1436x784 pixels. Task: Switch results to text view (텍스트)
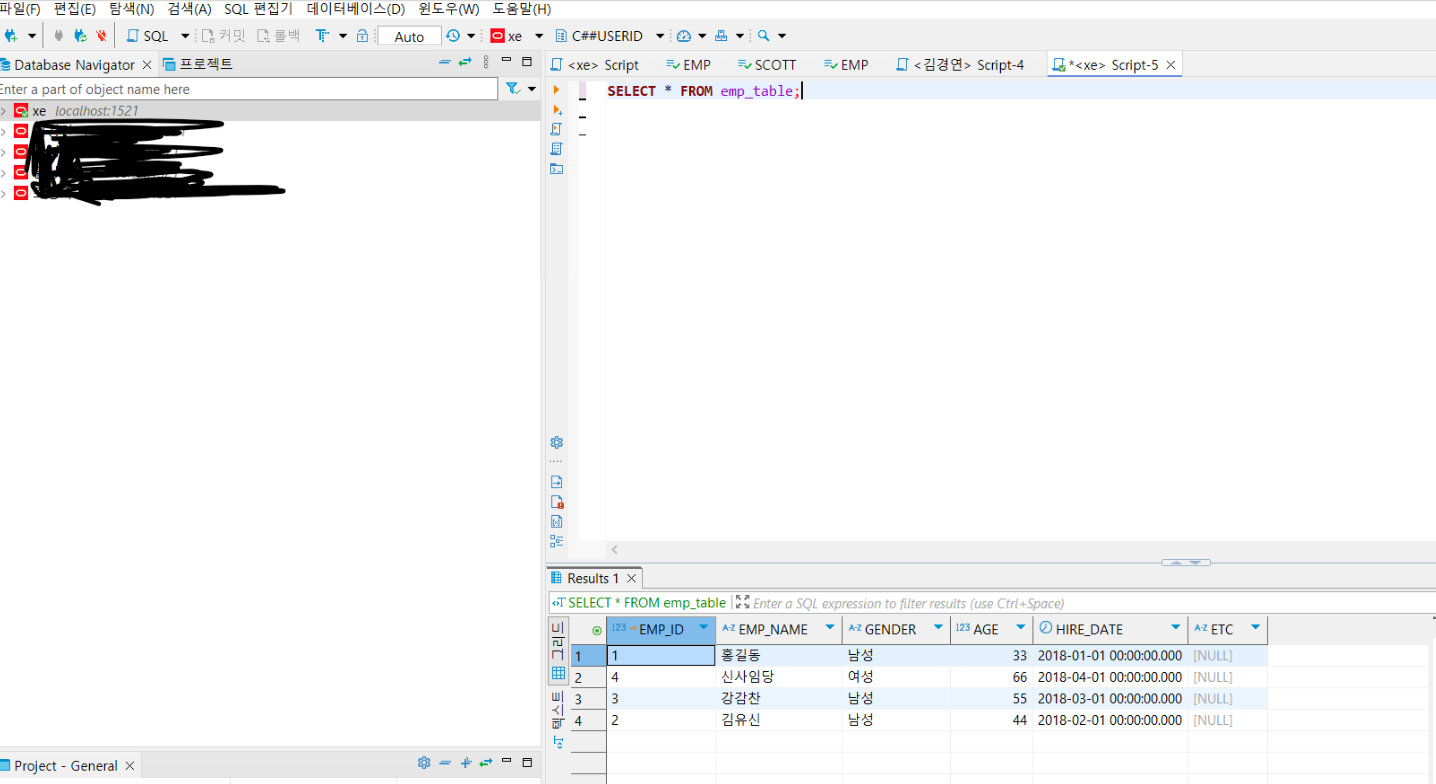click(558, 721)
